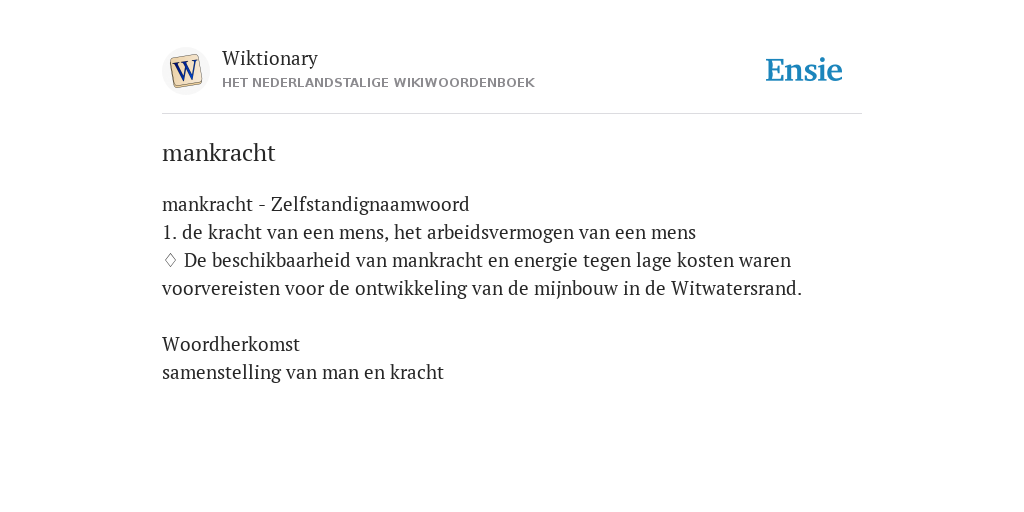Click the horizontal divider below the header
The height and width of the screenshot is (512, 1024).
512,114
